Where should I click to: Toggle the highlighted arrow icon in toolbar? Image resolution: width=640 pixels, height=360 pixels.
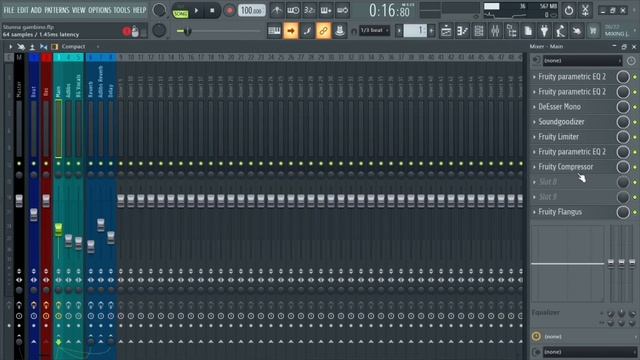[291, 31]
